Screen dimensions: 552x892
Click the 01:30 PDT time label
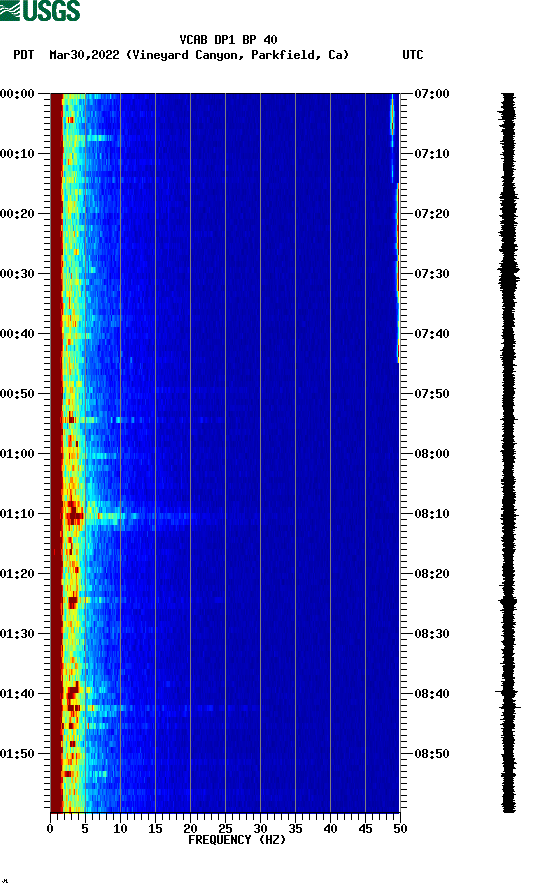pyautogui.click(x=18, y=634)
